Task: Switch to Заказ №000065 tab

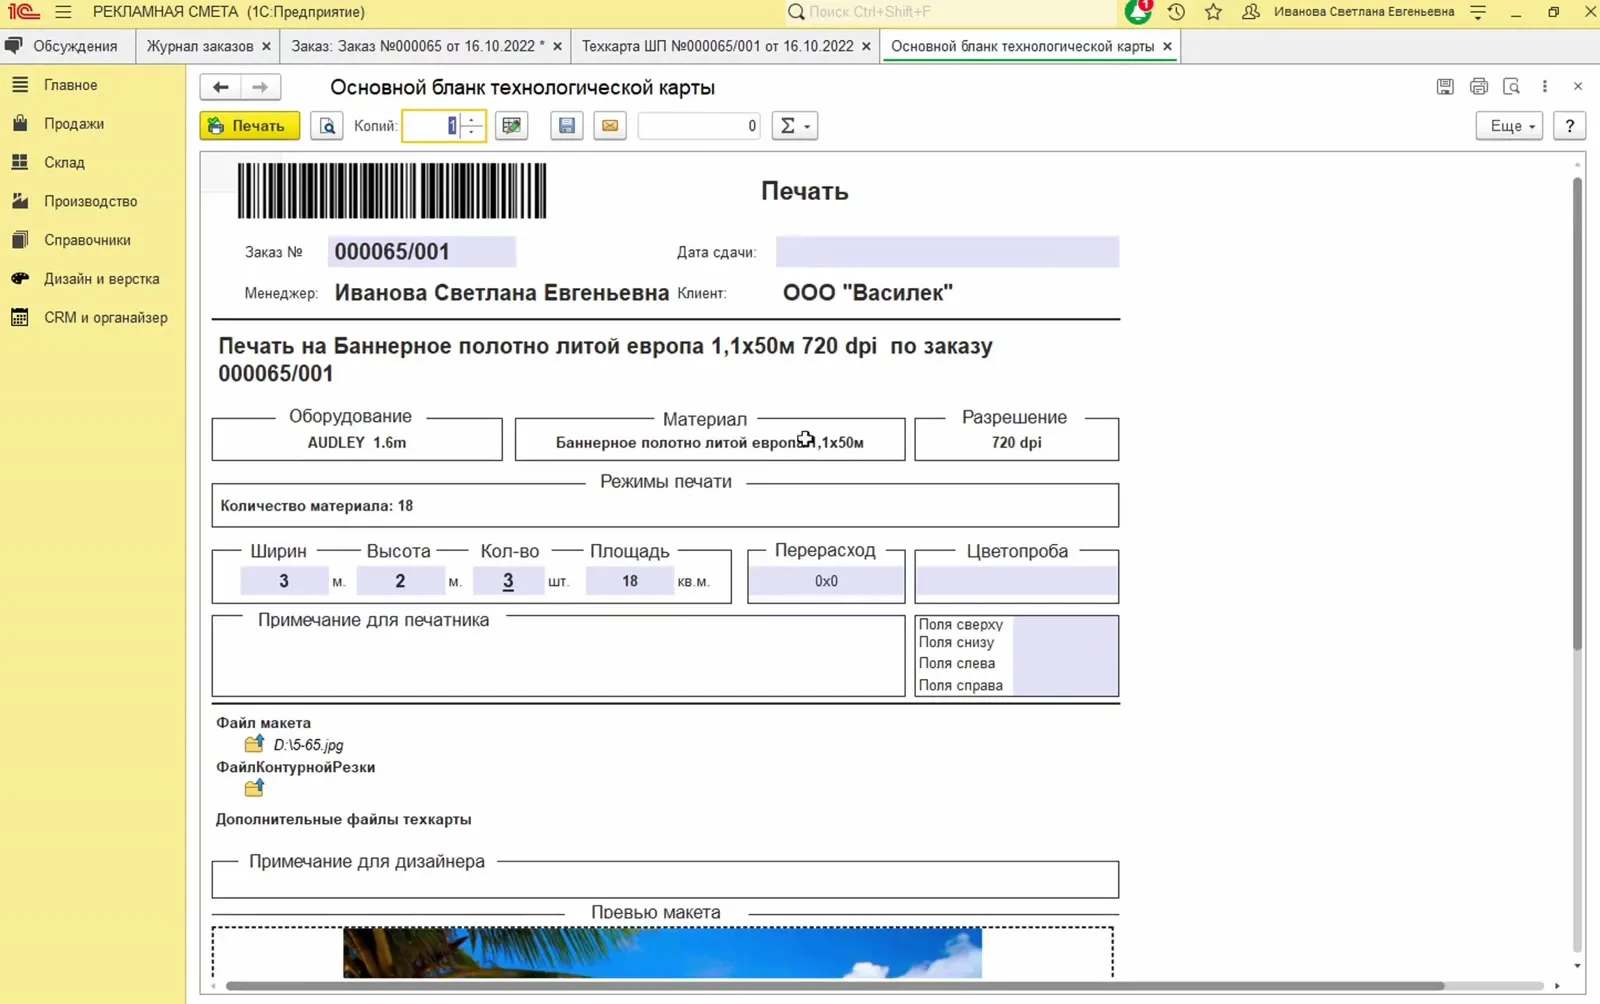Action: [418, 46]
